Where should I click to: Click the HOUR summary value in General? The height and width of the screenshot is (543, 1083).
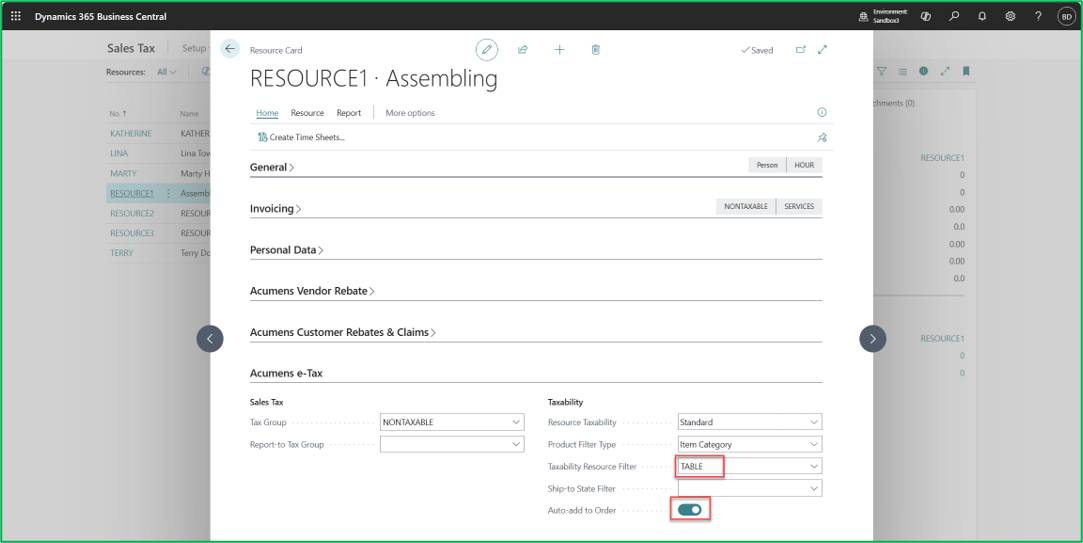804,165
